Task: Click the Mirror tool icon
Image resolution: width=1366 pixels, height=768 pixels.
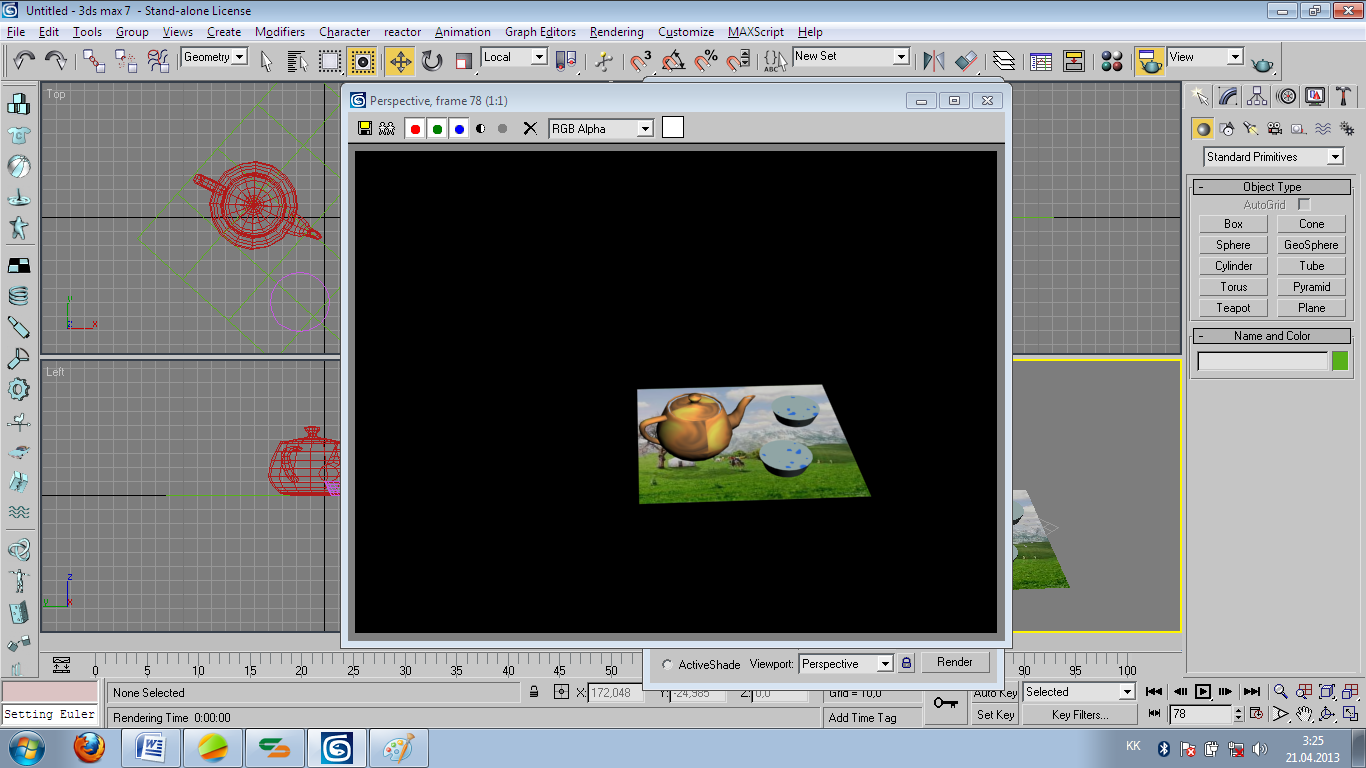Action: pyautogui.click(x=934, y=61)
